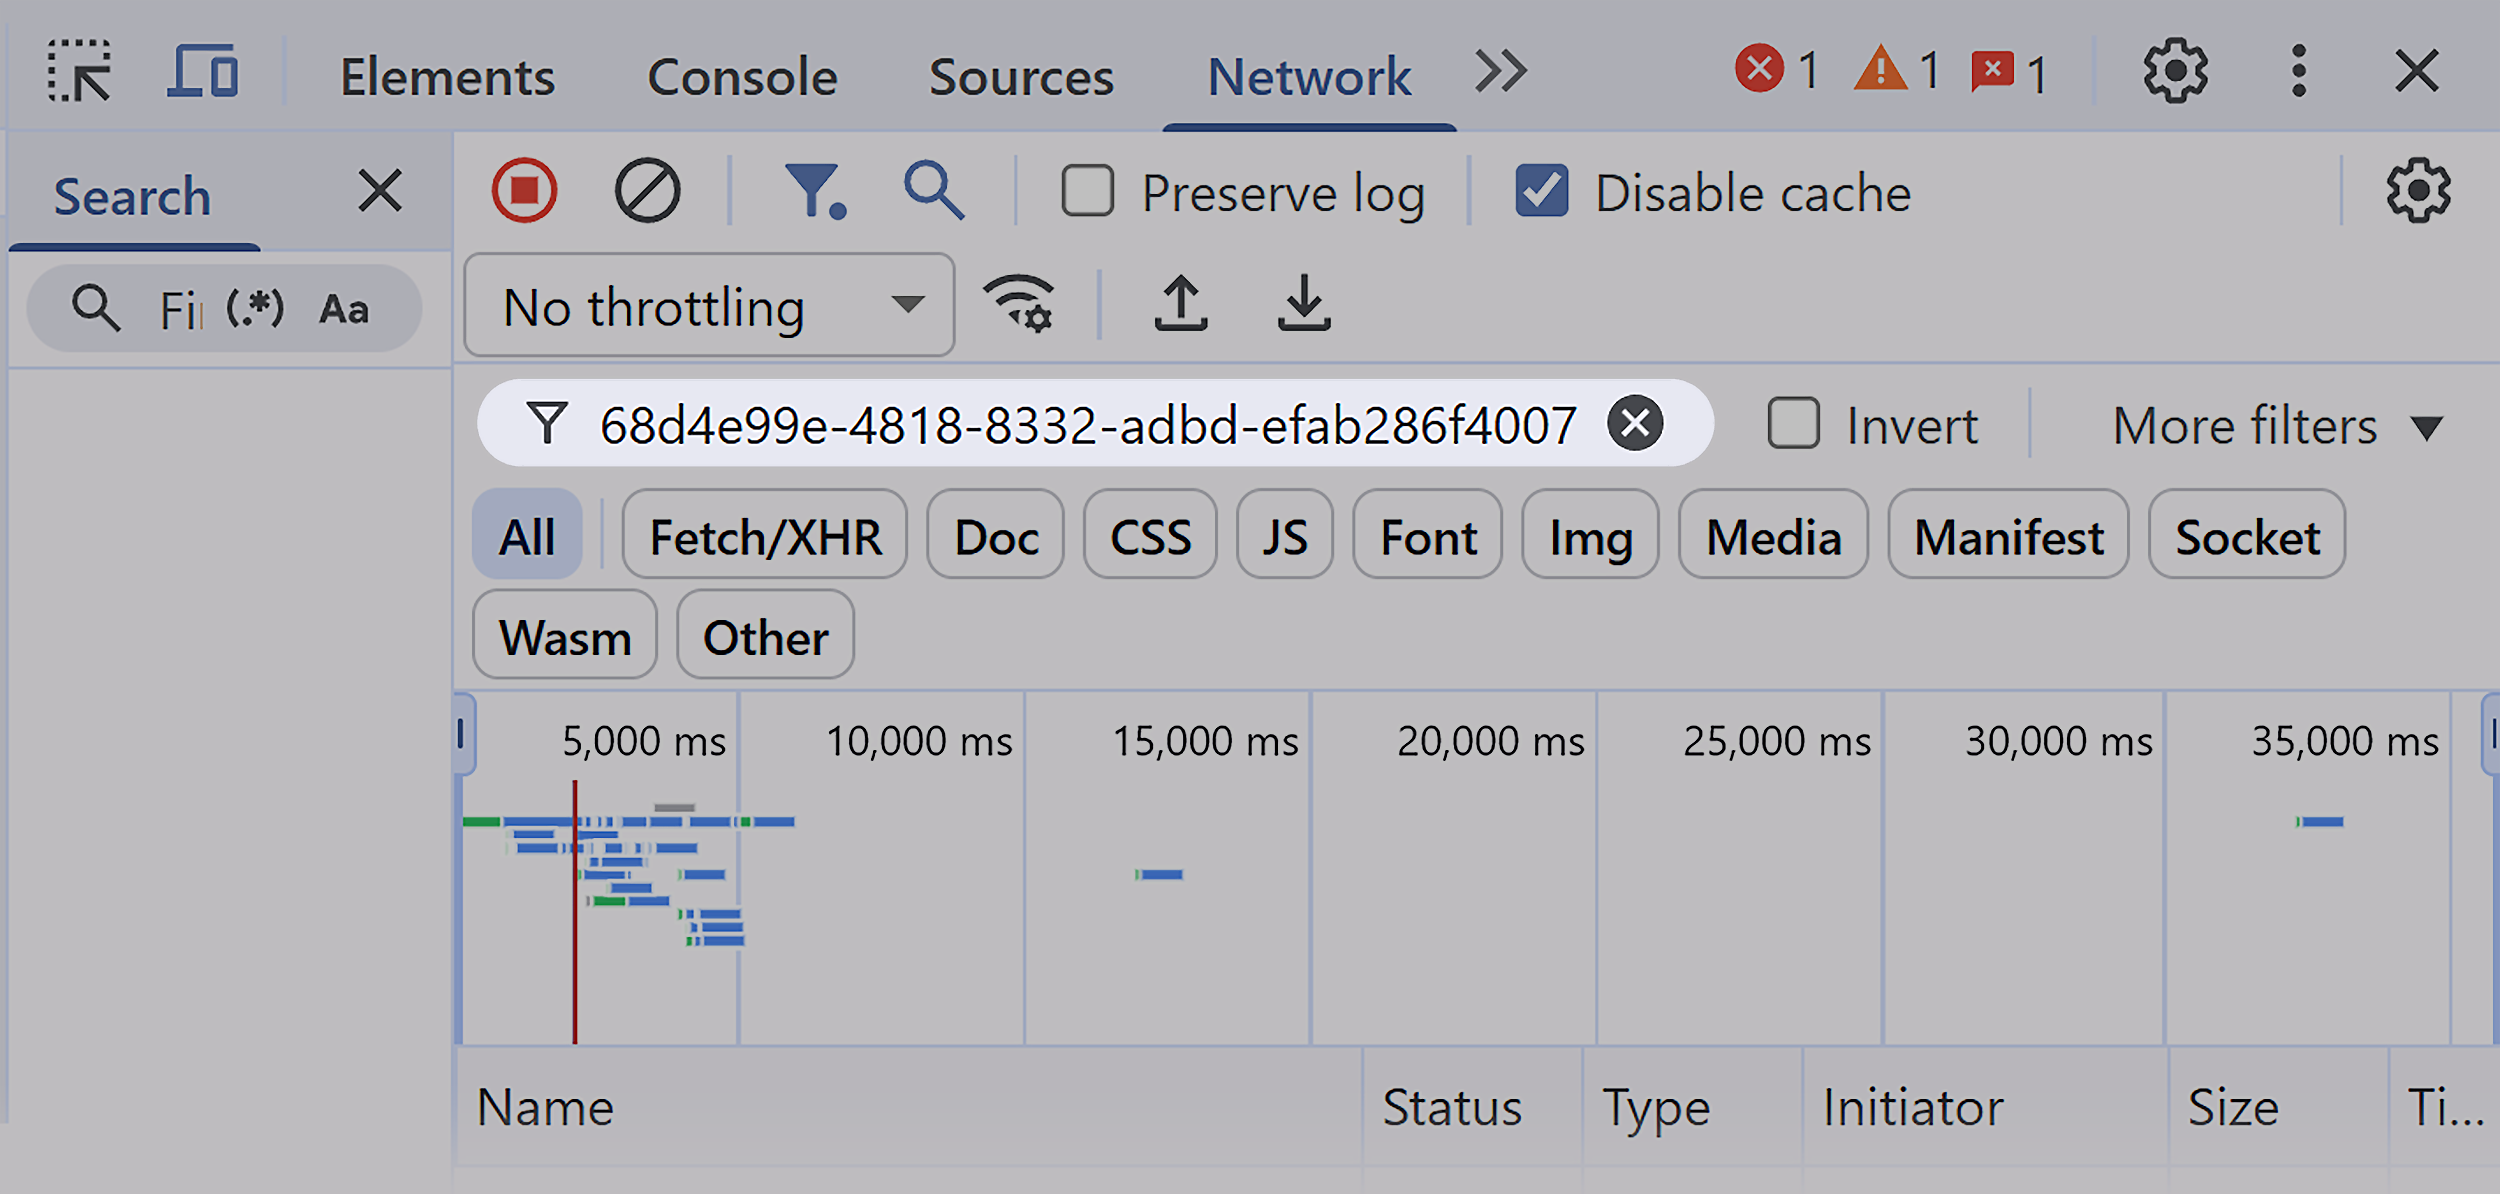
Task: Switch to the Elements tab
Action: click(446, 76)
